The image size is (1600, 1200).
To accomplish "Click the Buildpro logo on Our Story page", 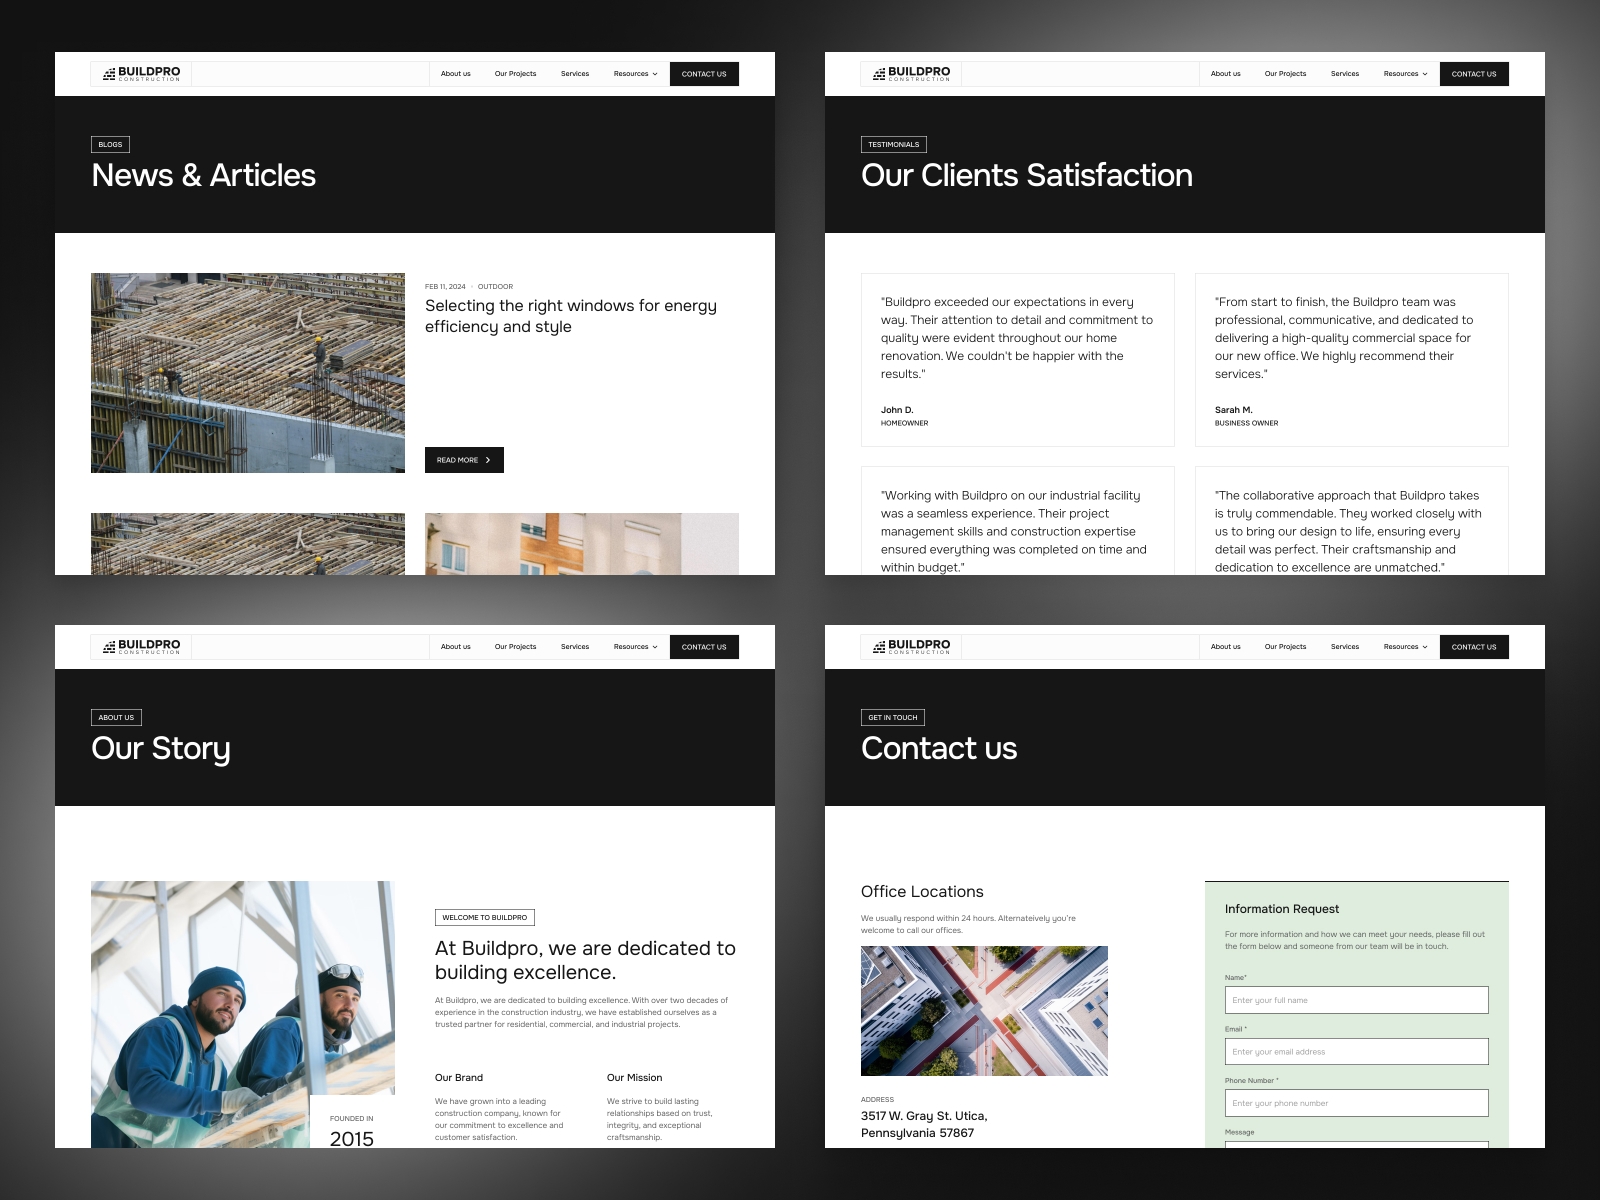I will [x=140, y=646].
